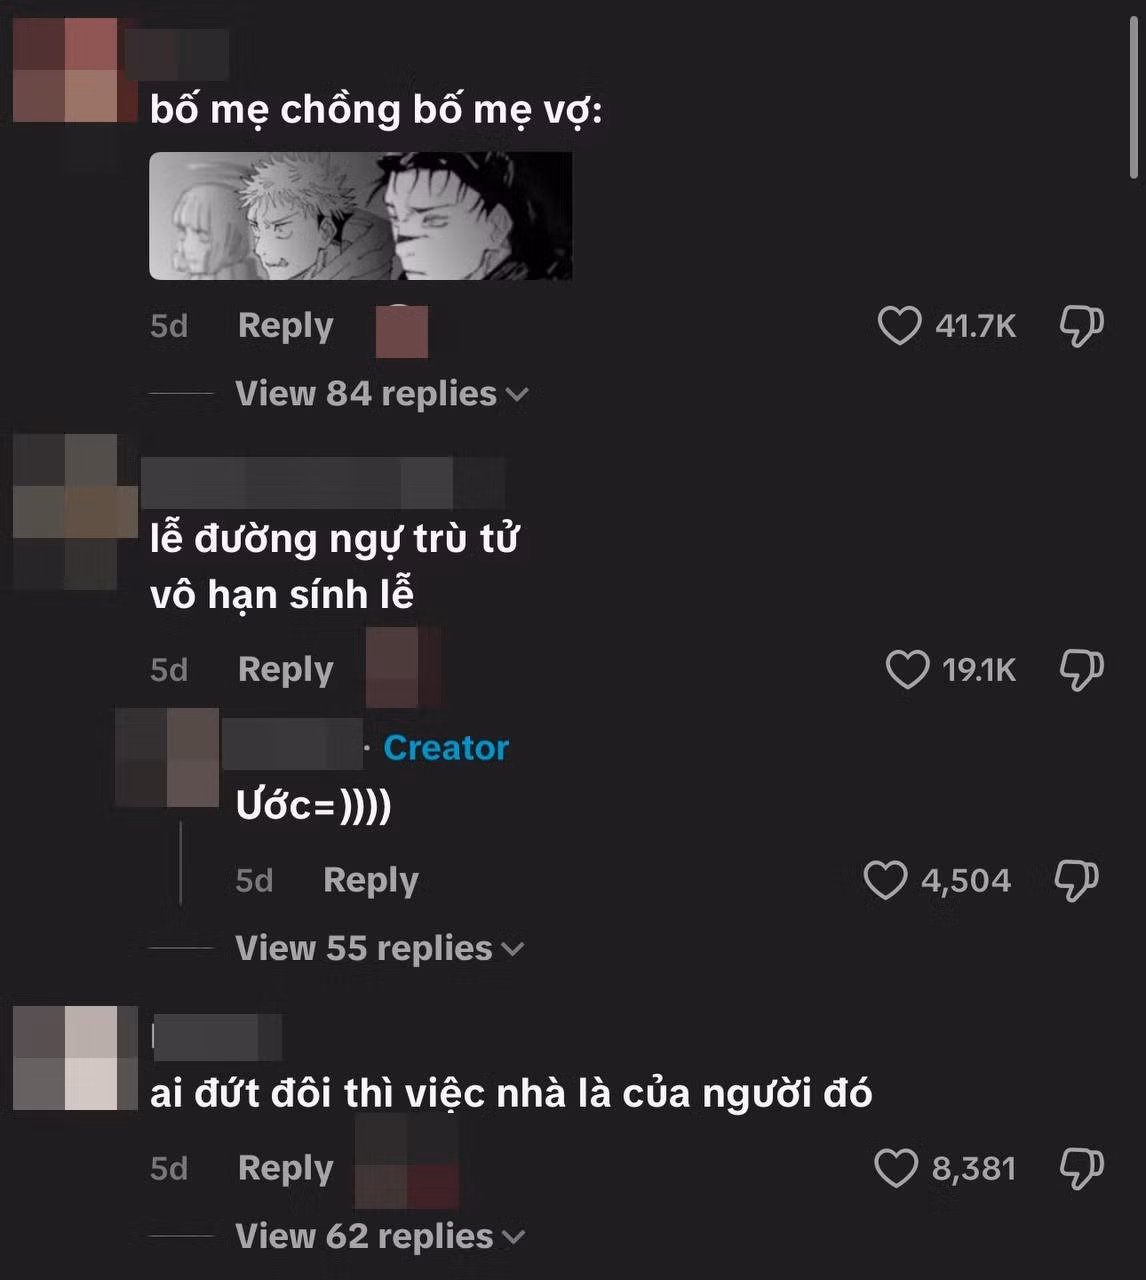This screenshot has height=1280, width=1146.
Task: Open the manga image in first comment
Action: tap(360, 216)
